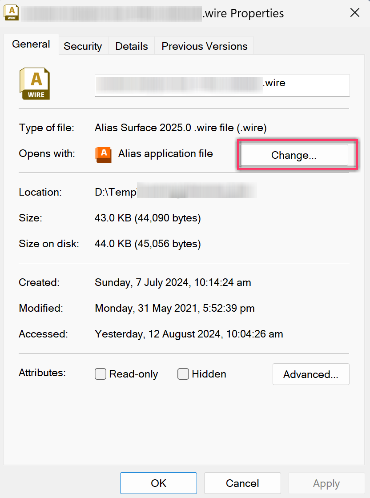Click the 'Attributes:' label

point(42,372)
